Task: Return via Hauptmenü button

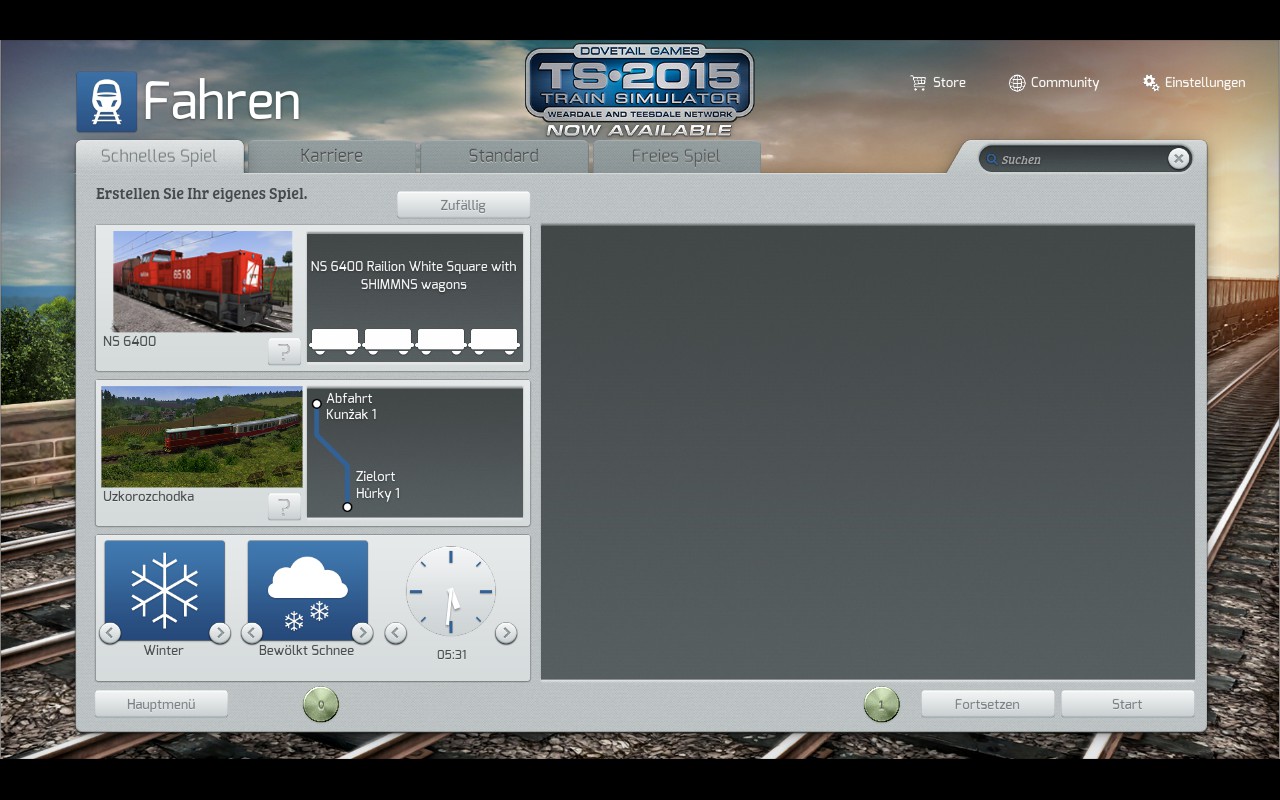Action: [x=161, y=704]
